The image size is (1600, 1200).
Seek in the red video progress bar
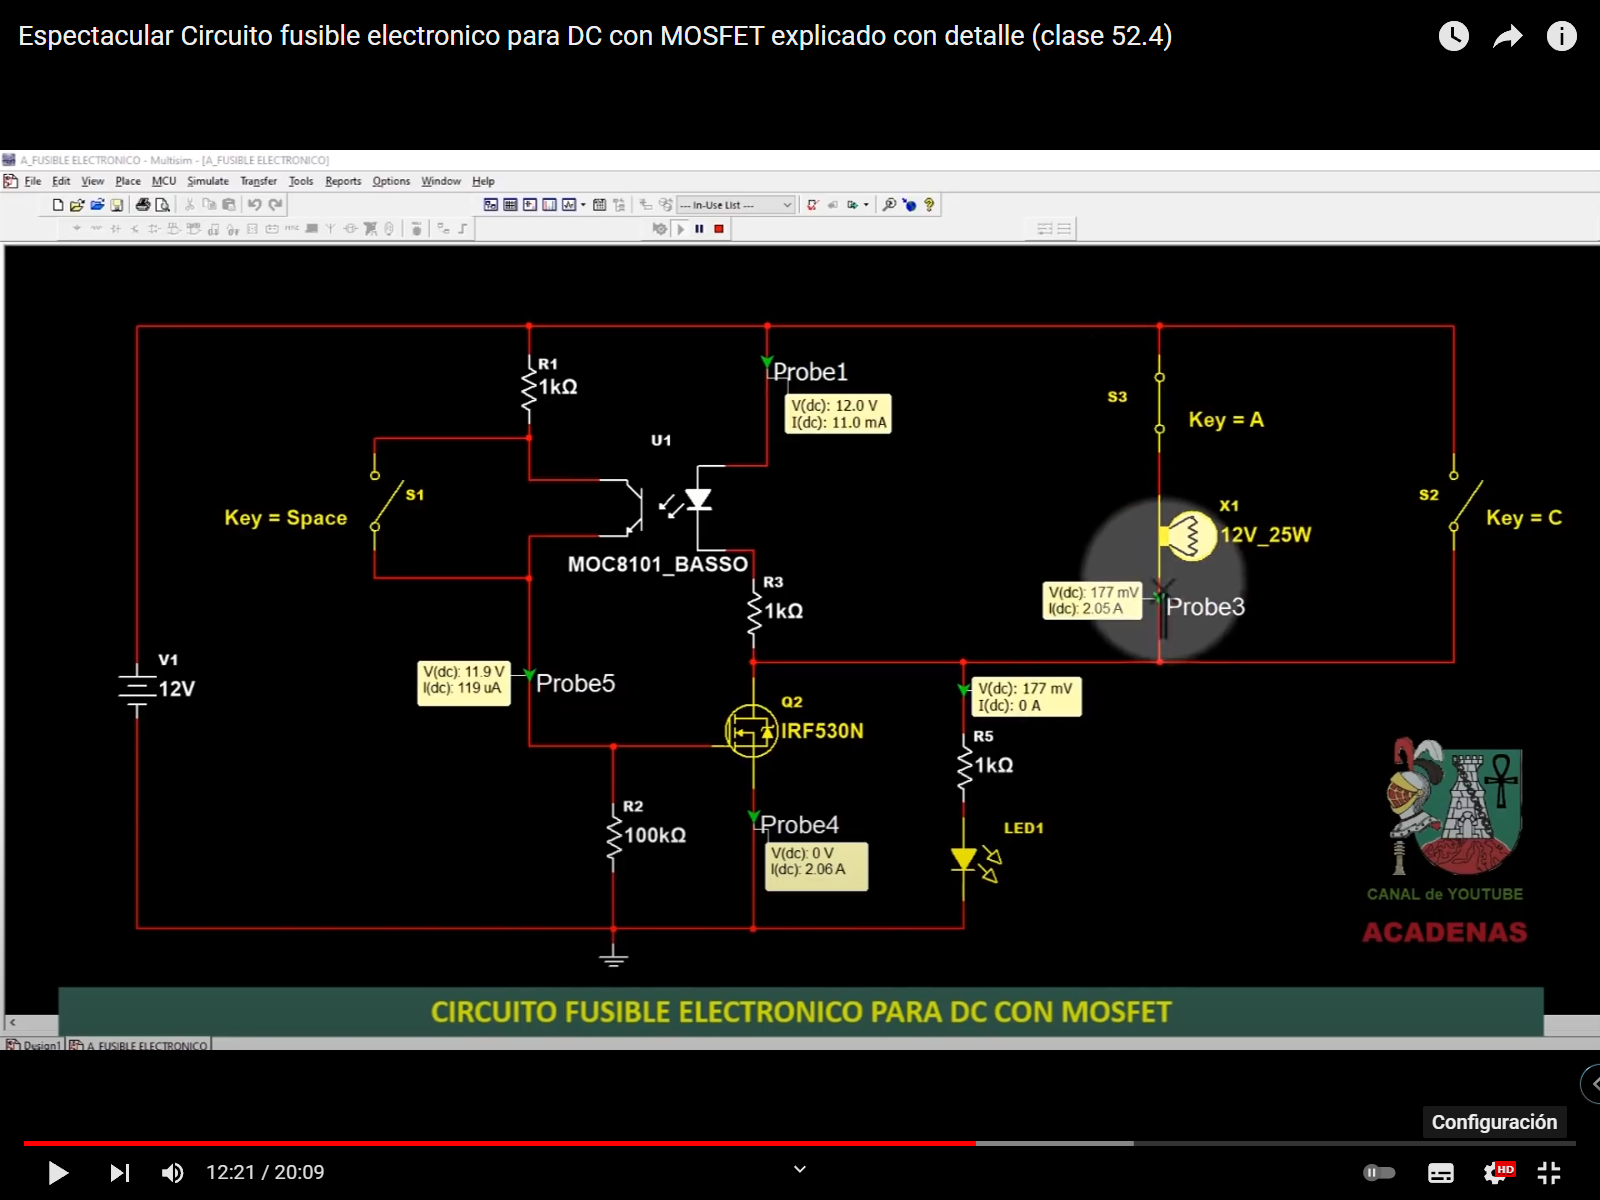click(500, 1143)
